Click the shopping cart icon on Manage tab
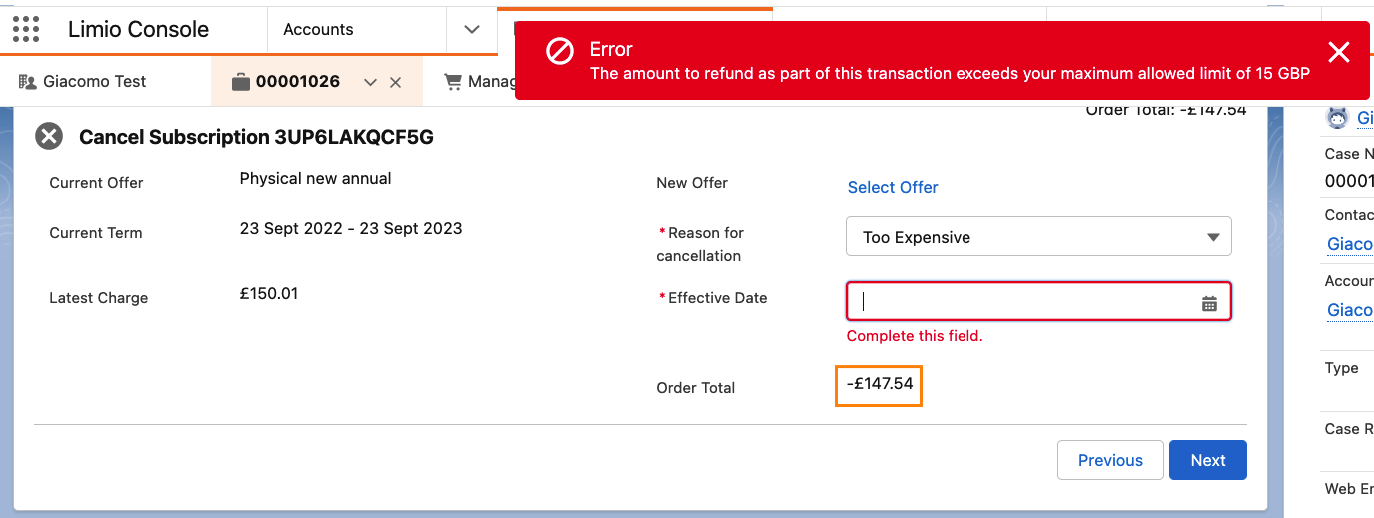This screenshot has width=1374, height=518. click(453, 81)
